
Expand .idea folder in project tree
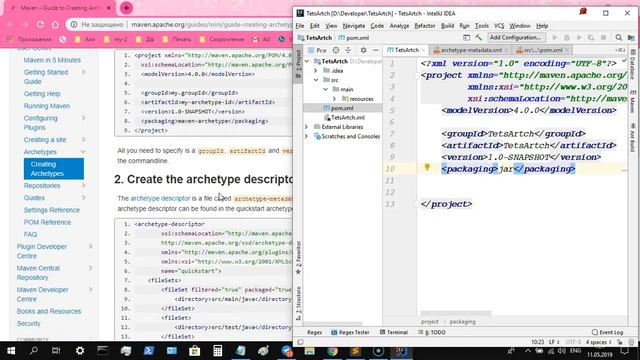click(316, 71)
